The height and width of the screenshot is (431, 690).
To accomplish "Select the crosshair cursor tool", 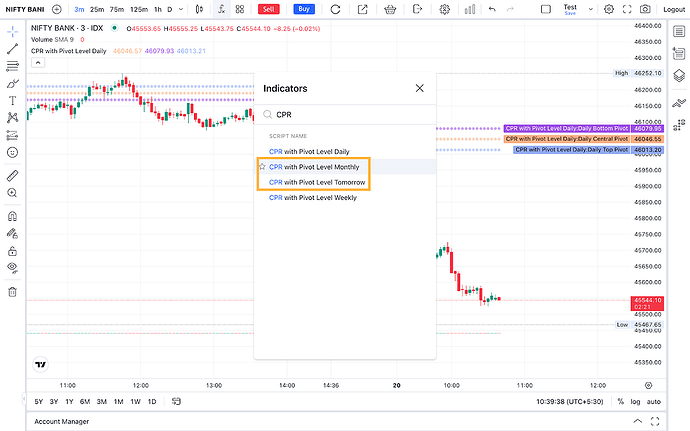I will (x=12, y=31).
